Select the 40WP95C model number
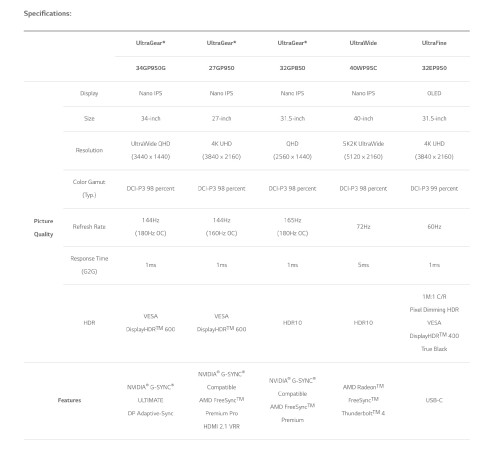 click(363, 68)
